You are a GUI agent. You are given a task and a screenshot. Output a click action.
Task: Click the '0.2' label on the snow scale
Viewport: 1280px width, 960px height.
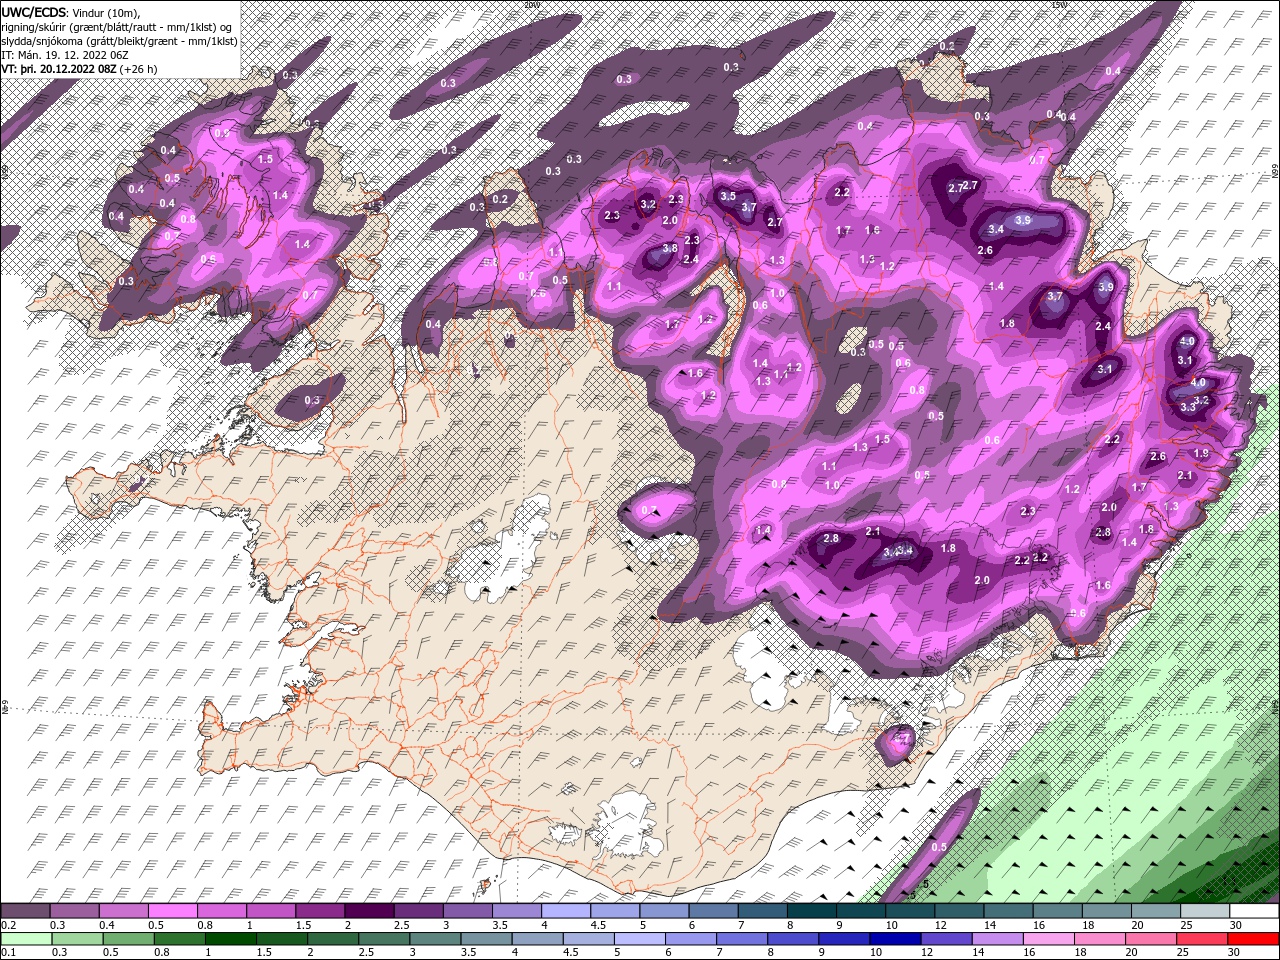[9, 925]
